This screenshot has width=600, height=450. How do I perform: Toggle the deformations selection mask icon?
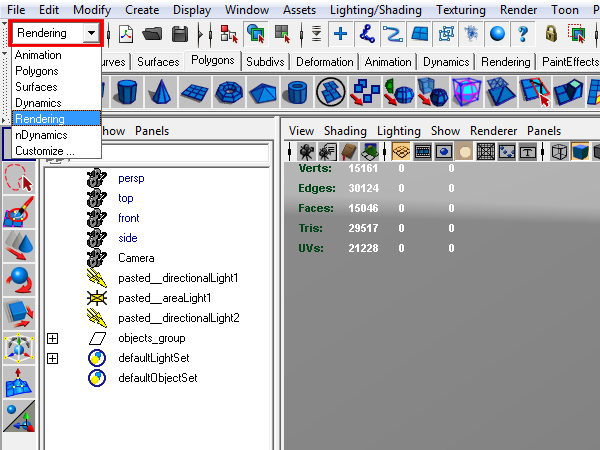446,34
